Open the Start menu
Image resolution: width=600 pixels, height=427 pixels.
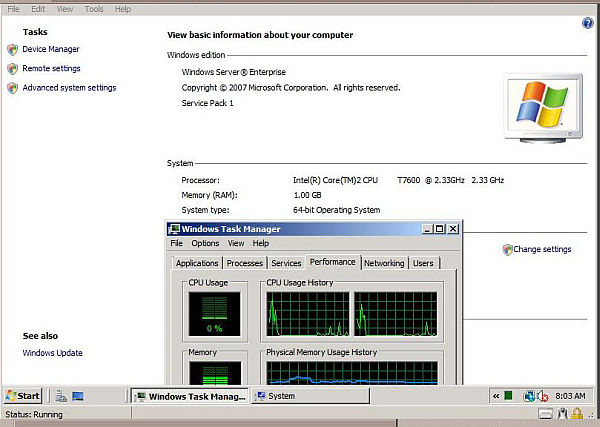tap(23, 396)
